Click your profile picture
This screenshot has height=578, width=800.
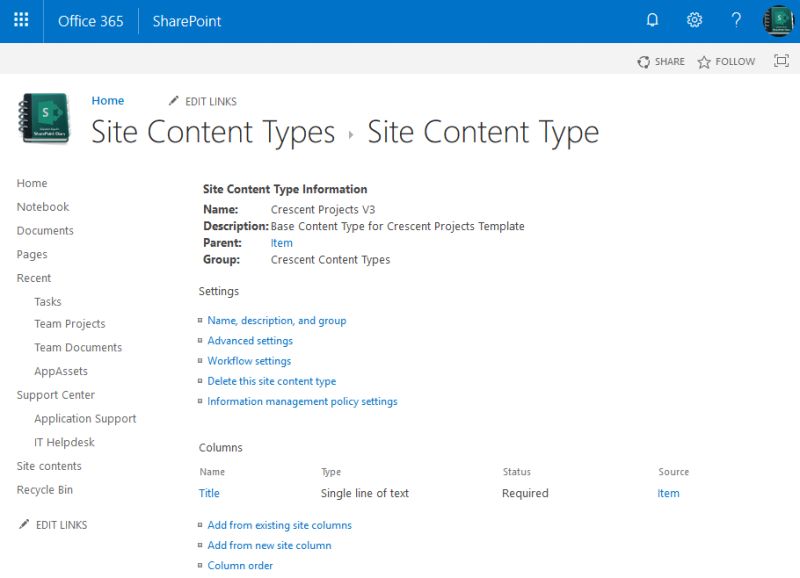pyautogui.click(x=777, y=21)
